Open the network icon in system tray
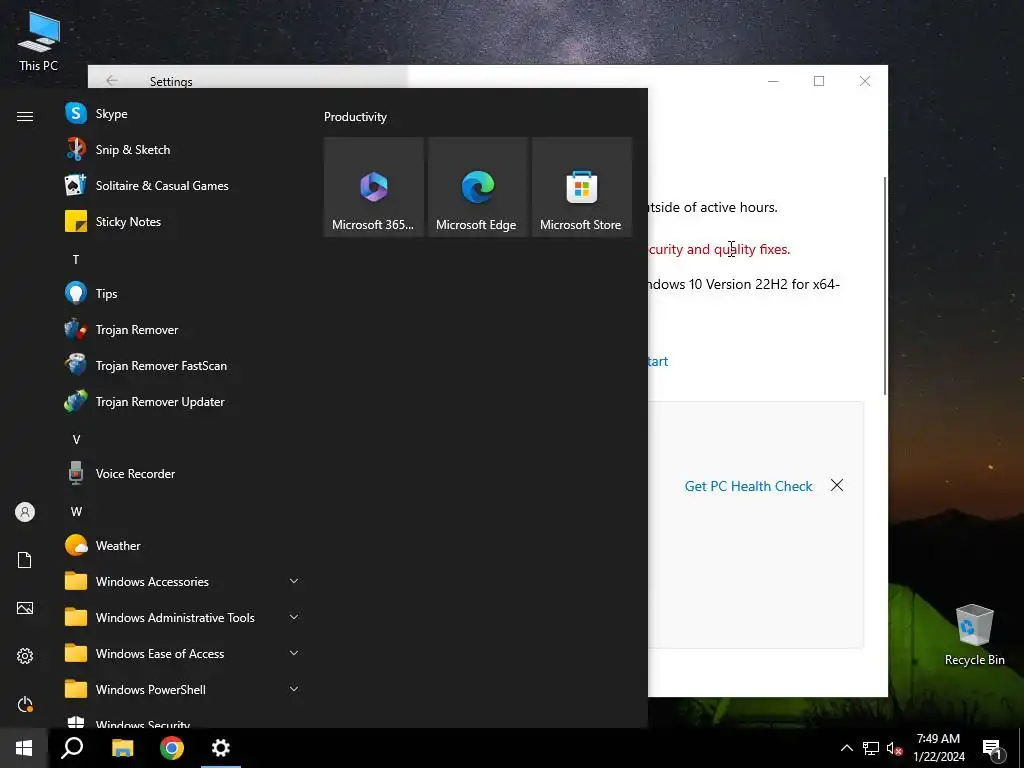The image size is (1024, 768). [x=871, y=748]
